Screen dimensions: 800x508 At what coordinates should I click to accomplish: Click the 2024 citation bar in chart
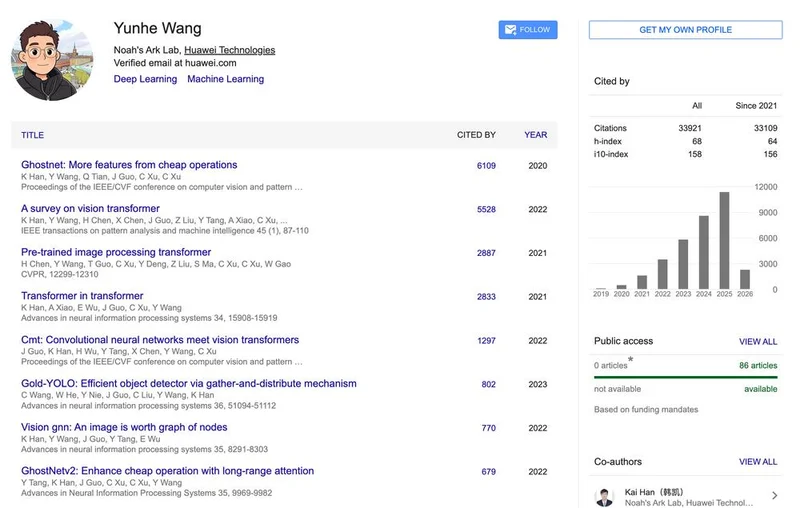703,252
